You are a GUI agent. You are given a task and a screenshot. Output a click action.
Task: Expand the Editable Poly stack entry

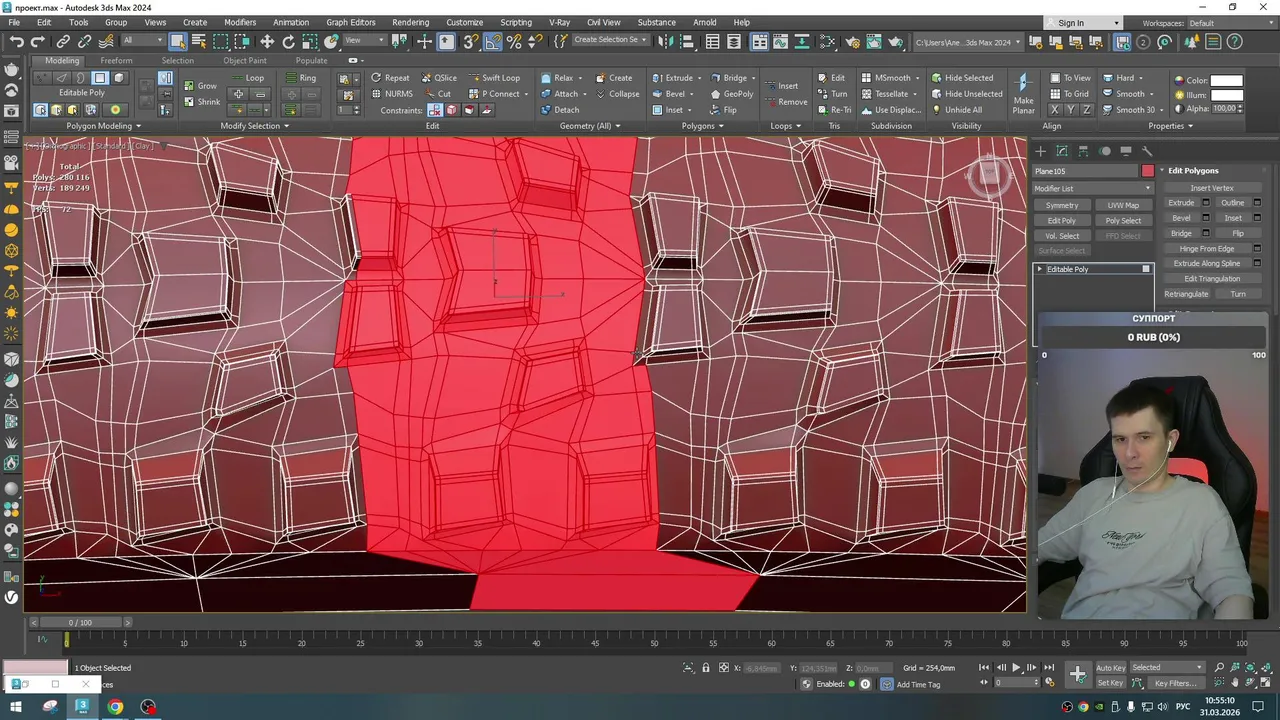point(1040,269)
